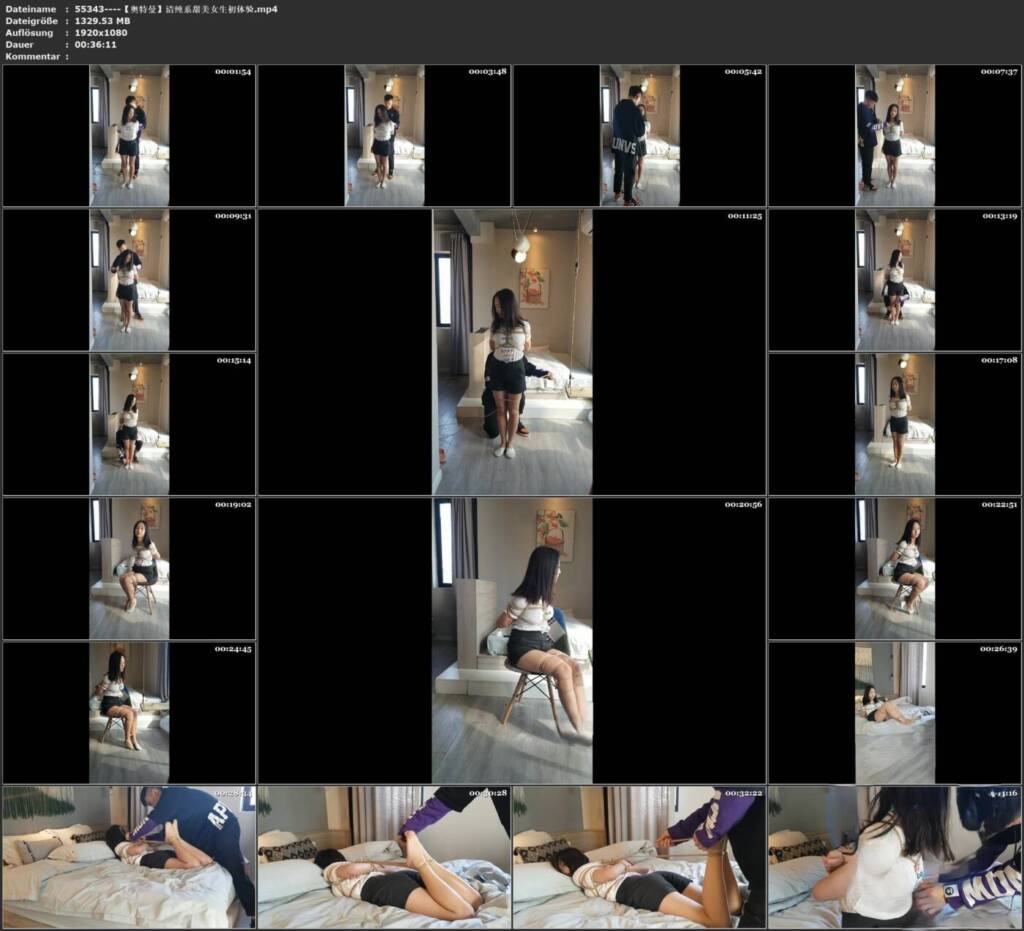Select the frame at 00:03:48
This screenshot has width=1024, height=931.
point(384,135)
